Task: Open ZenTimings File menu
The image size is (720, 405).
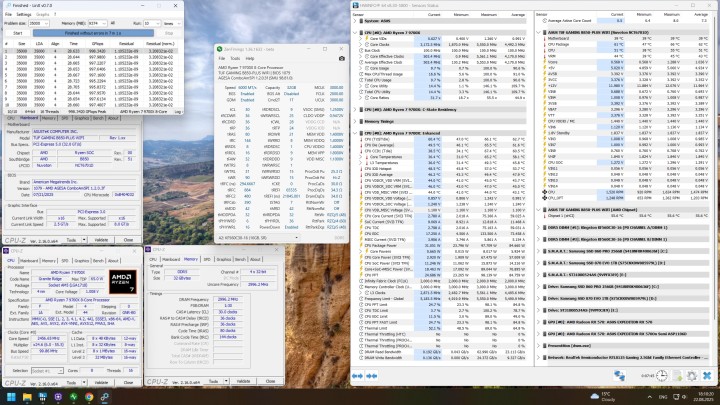Action: point(222,58)
